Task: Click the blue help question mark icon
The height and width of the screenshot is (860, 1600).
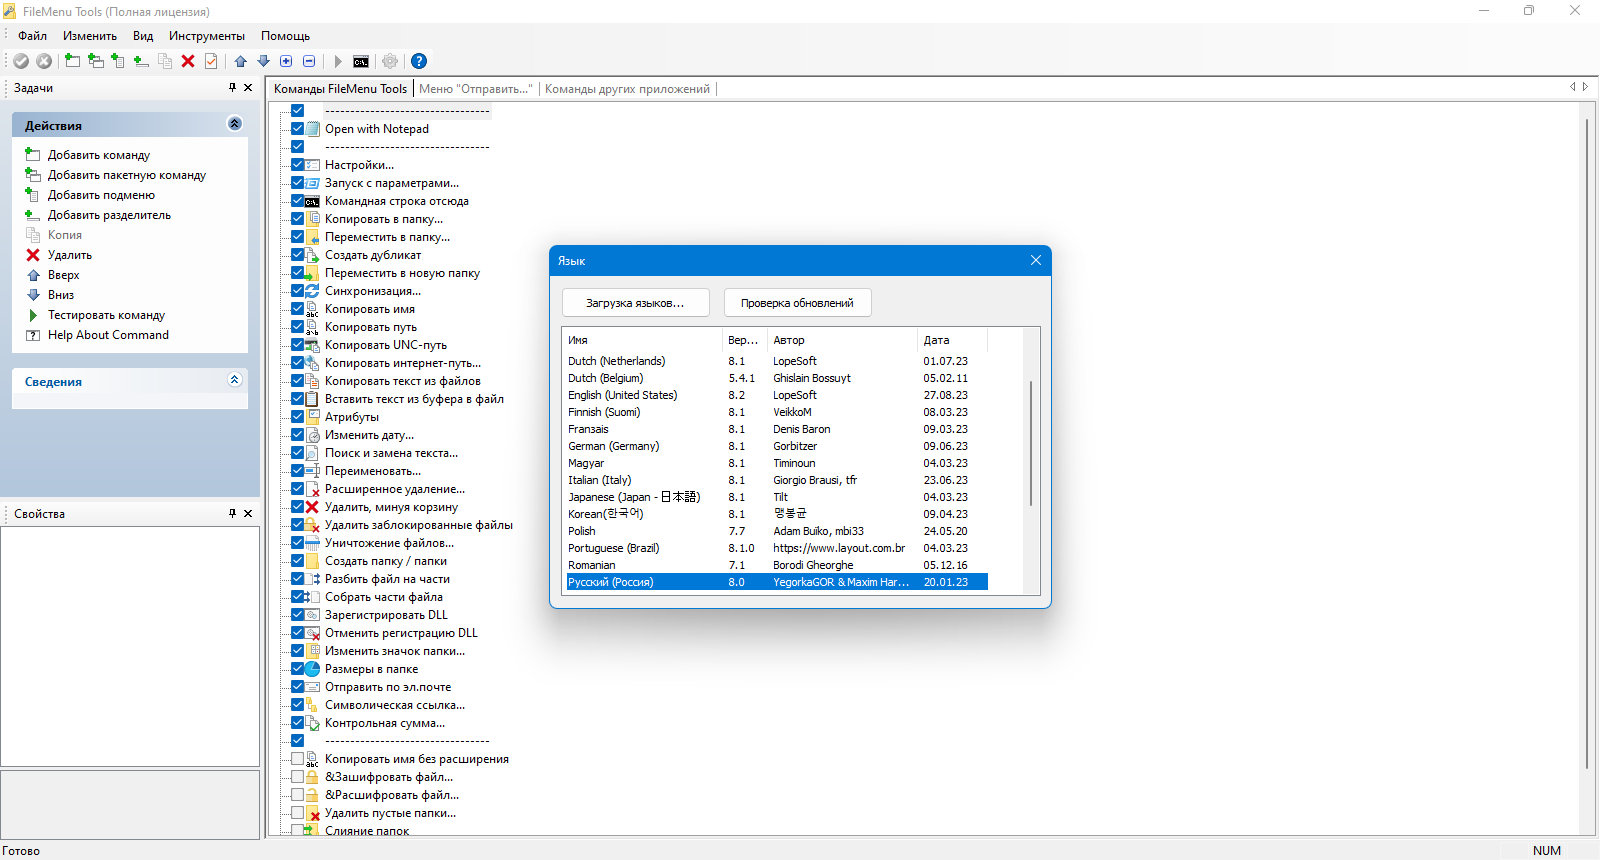Action: click(419, 61)
